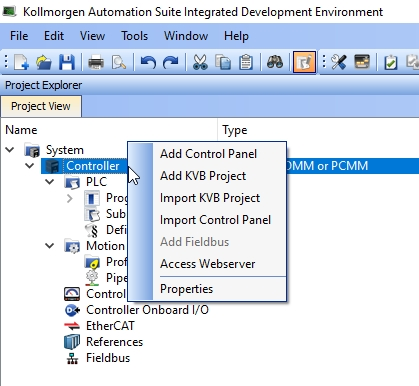This screenshot has height=386, width=419.
Task: Click the Fieldbus network icon
Action: click(72, 358)
